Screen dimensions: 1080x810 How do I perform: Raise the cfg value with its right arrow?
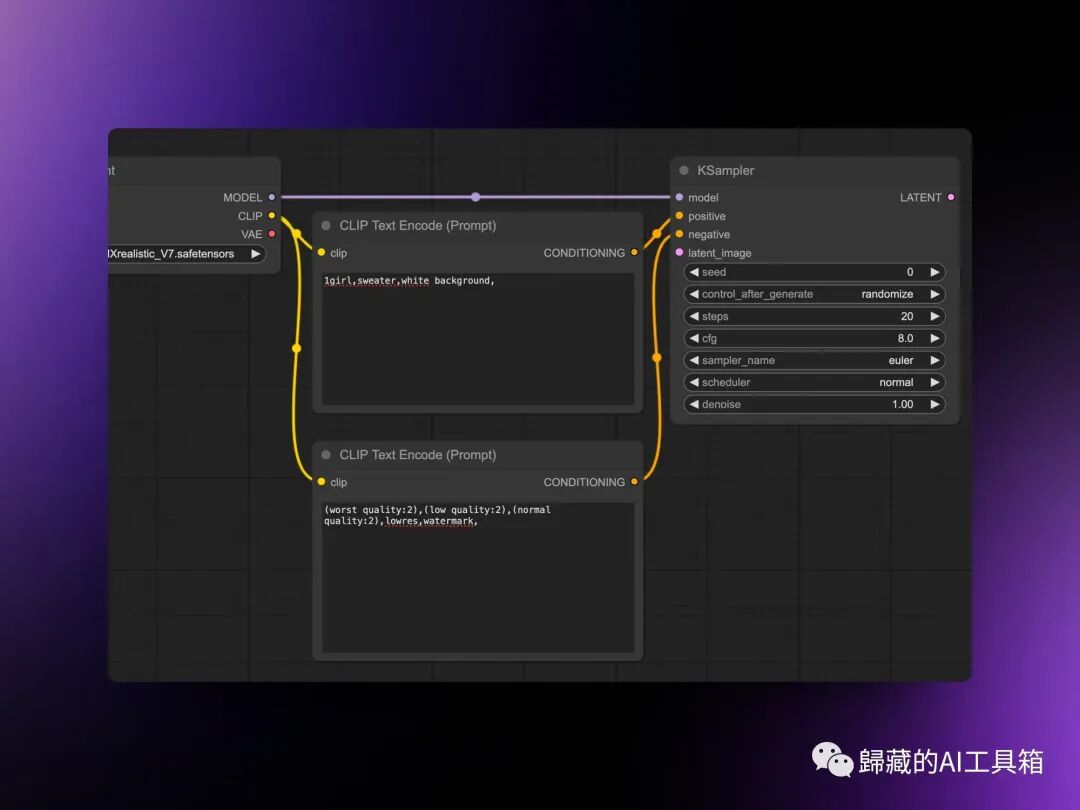point(935,338)
